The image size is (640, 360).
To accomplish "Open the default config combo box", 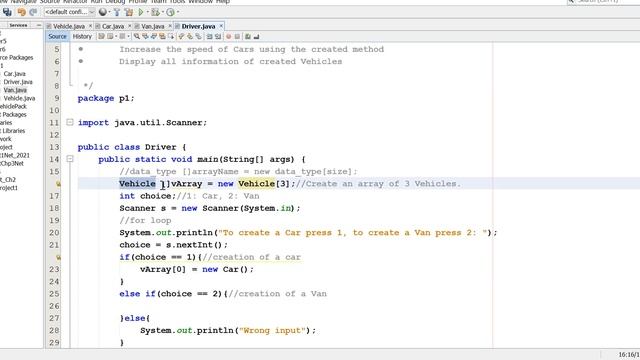I will coord(70,12).
